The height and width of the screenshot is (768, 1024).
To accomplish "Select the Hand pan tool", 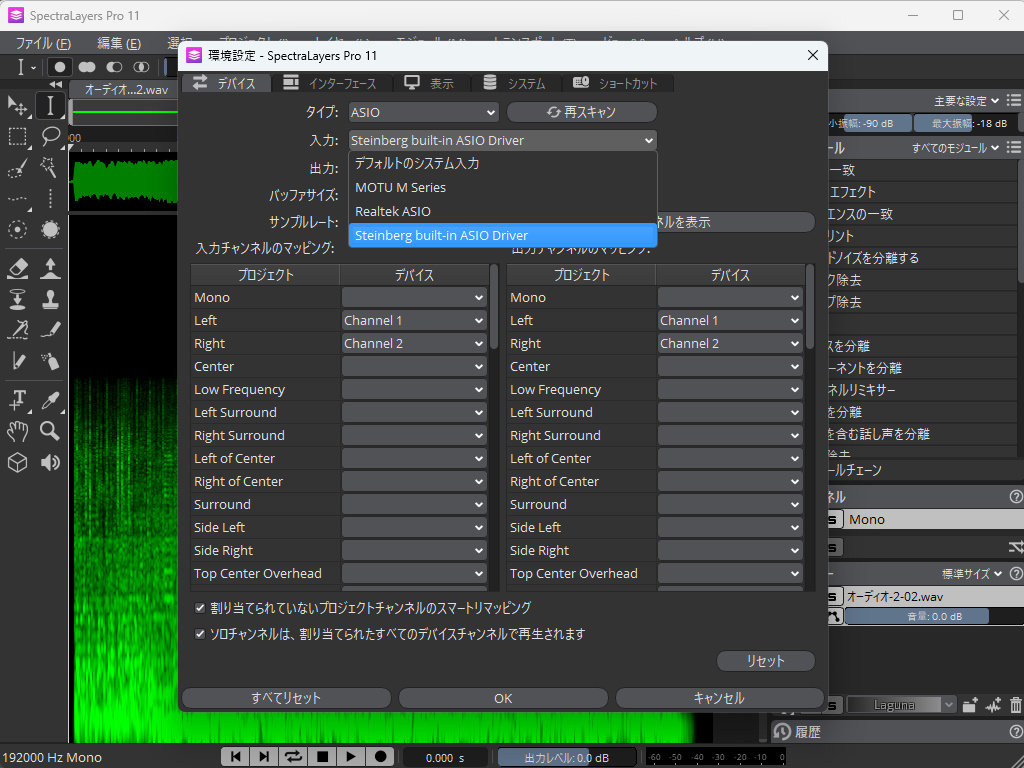I will (17, 431).
